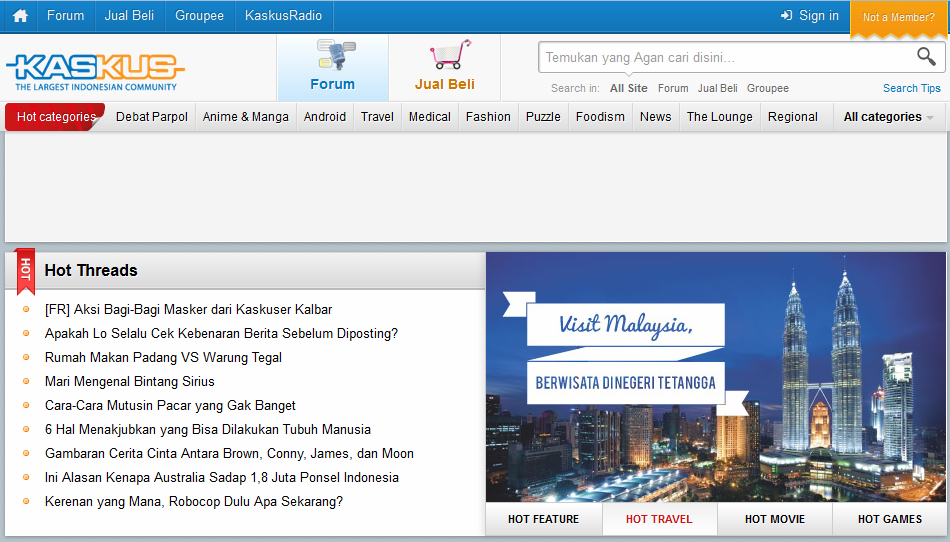This screenshot has width=950, height=542.
Task: Select All Site search scope
Action: (628, 88)
